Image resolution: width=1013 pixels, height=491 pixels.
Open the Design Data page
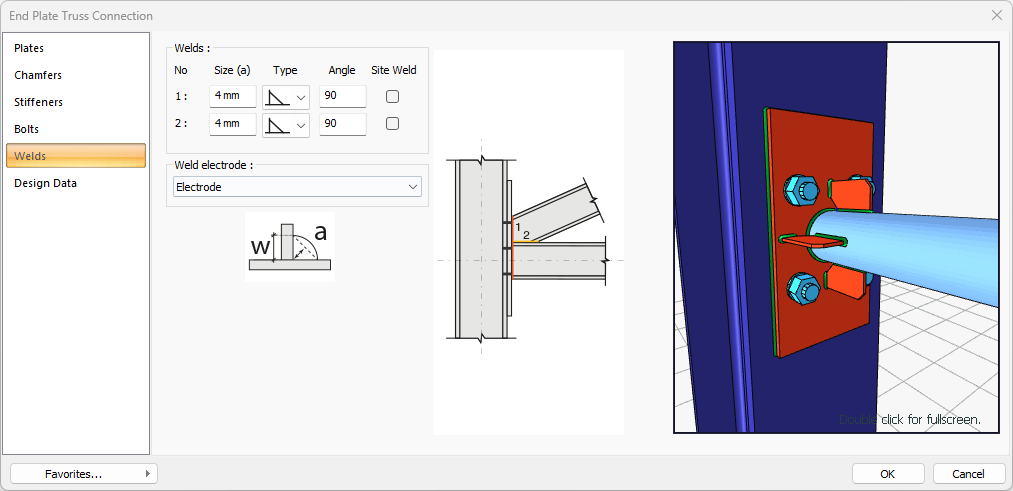pos(45,183)
